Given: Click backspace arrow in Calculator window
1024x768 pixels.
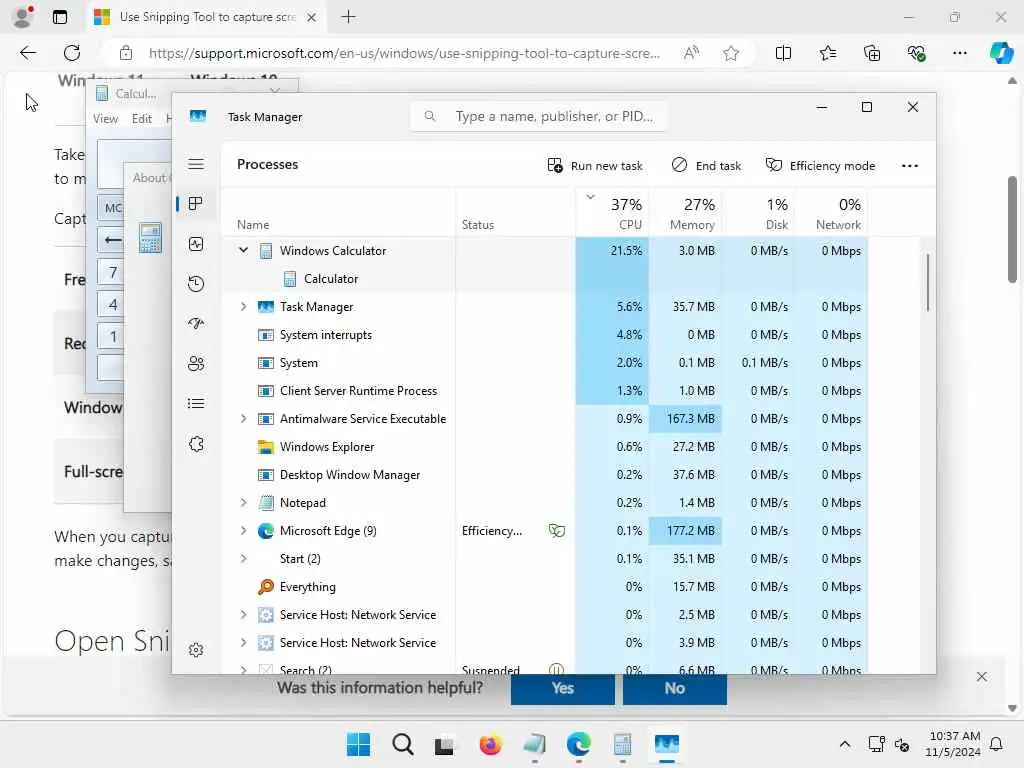Looking at the screenshot, I should tap(112, 240).
